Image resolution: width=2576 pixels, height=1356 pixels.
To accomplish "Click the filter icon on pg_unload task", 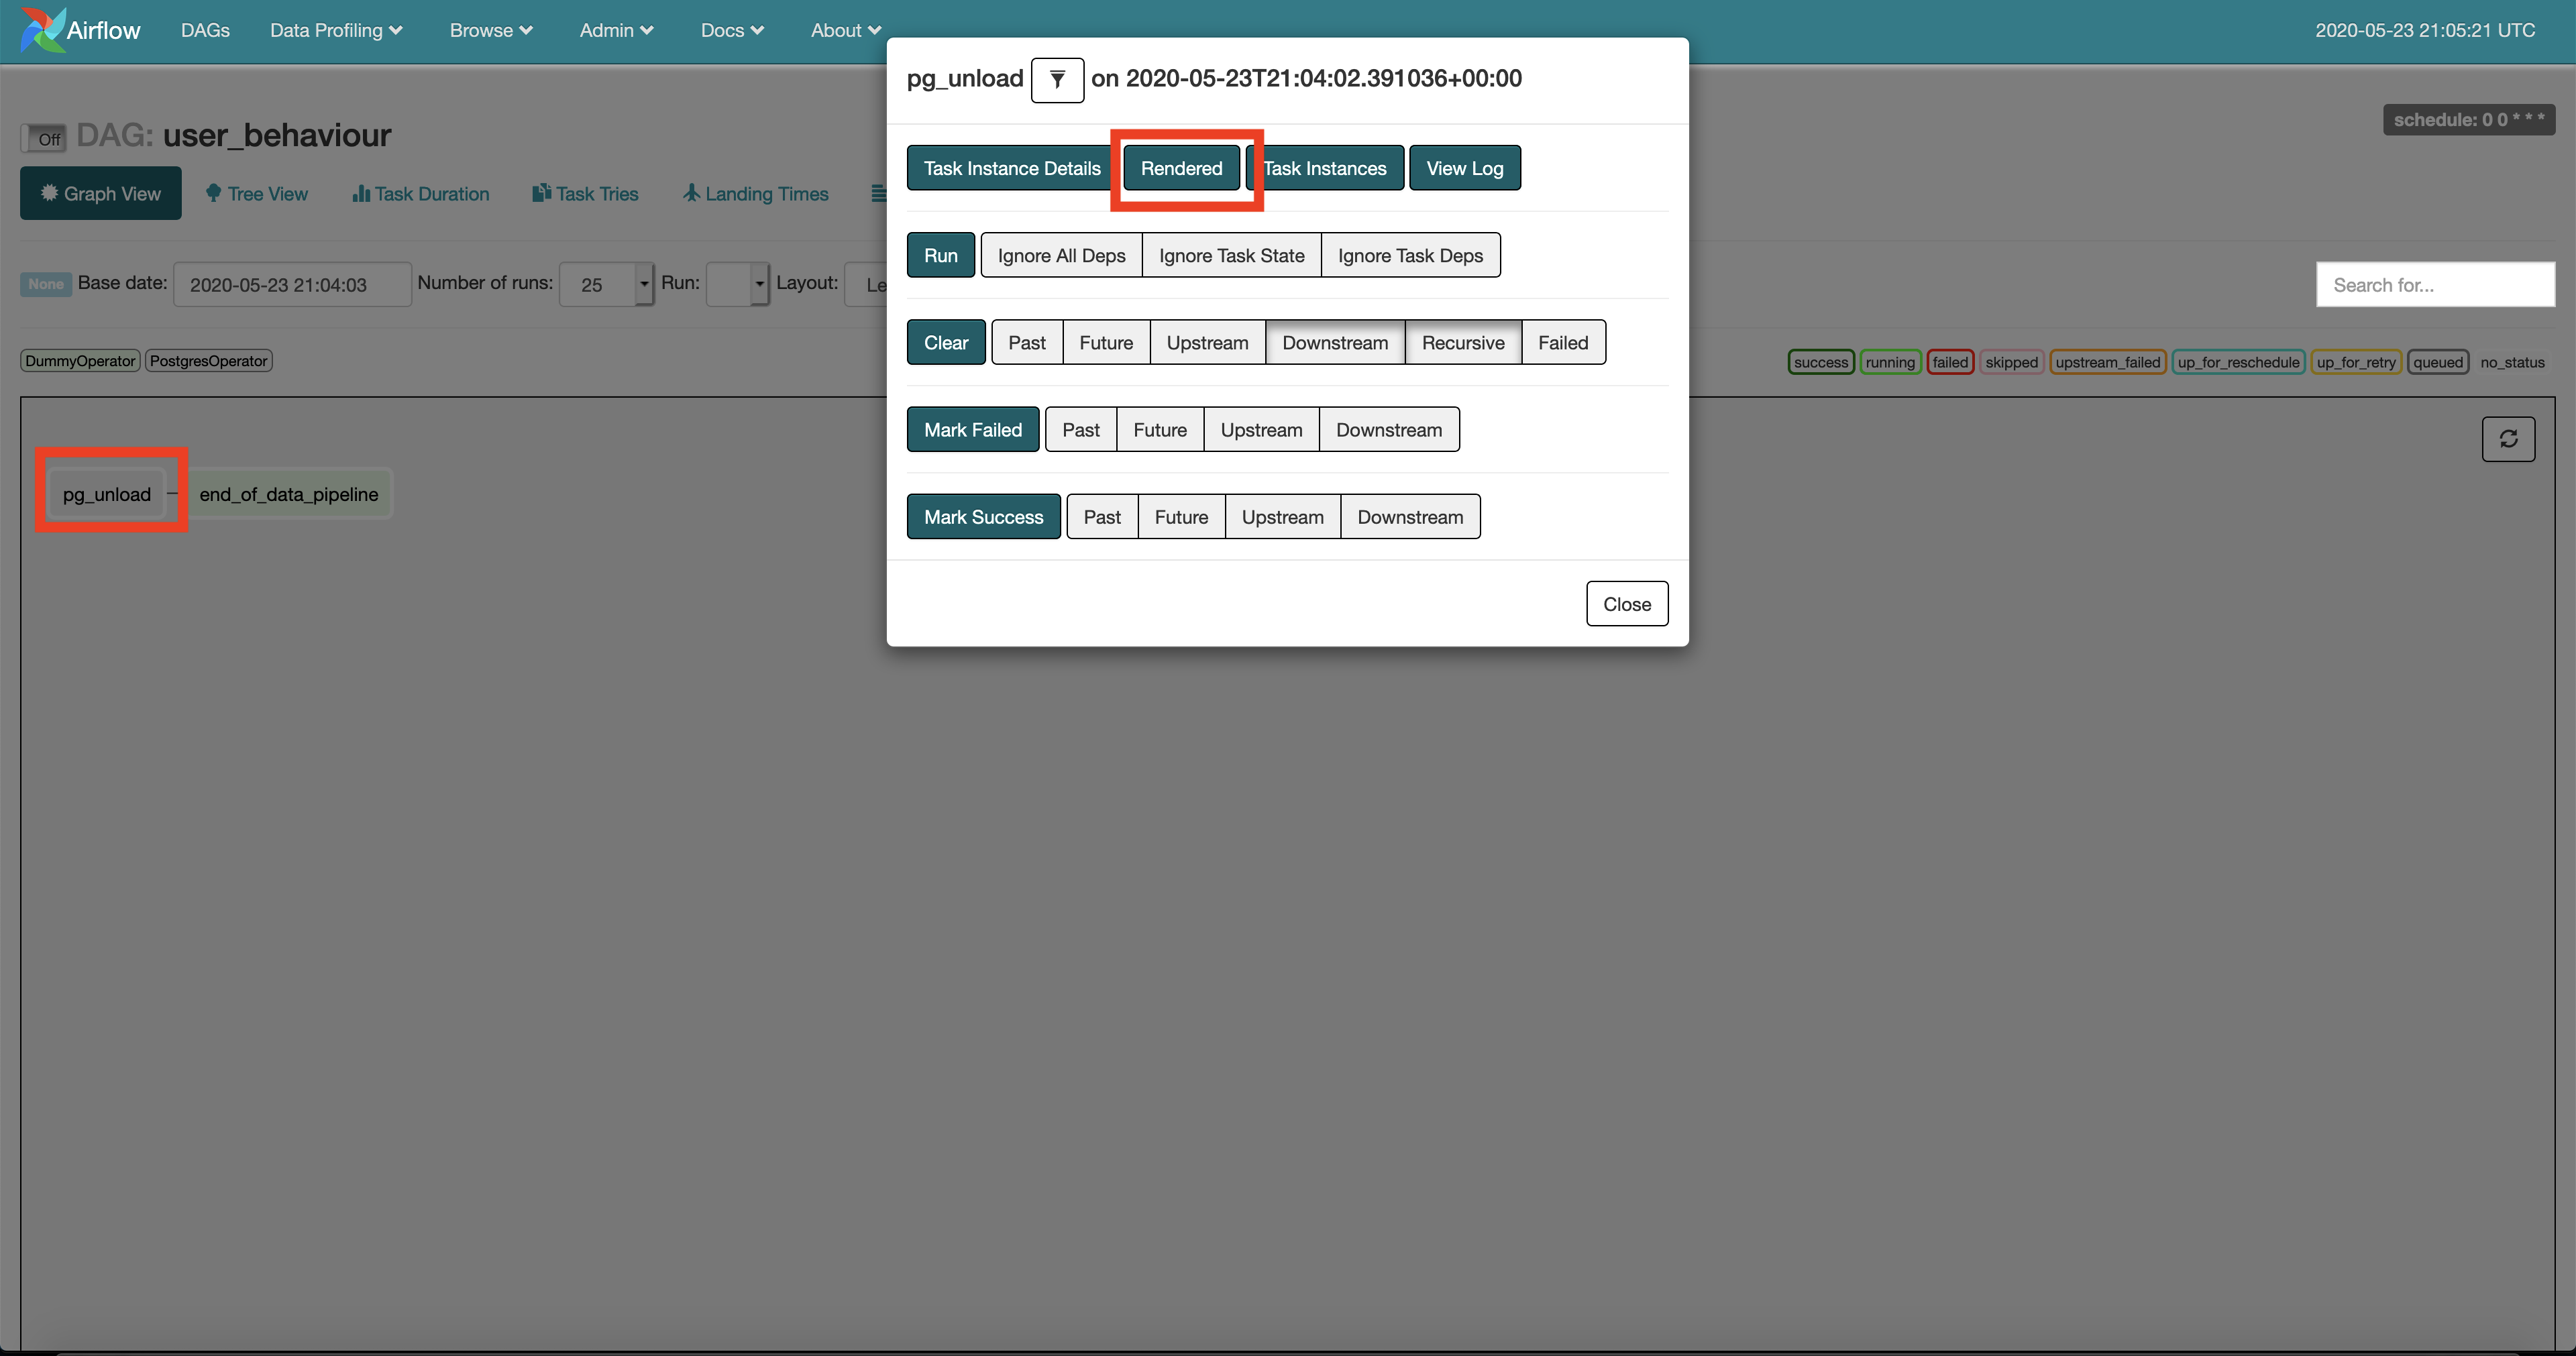I will 1055,78.
